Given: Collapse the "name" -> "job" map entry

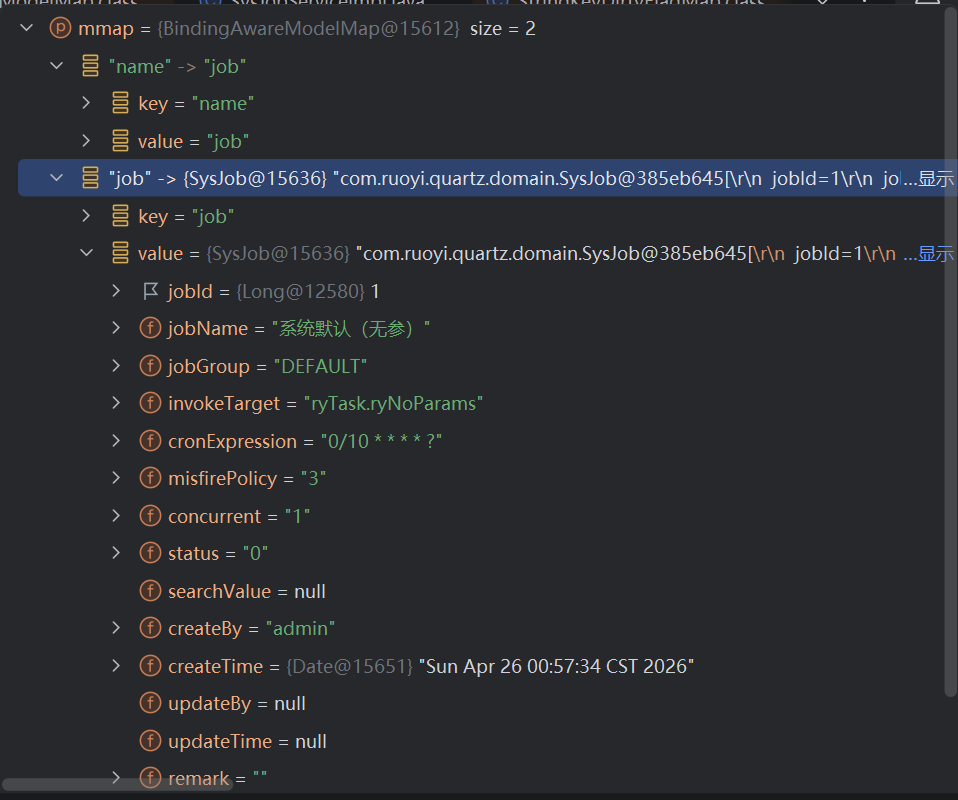Looking at the screenshot, I should (56, 66).
